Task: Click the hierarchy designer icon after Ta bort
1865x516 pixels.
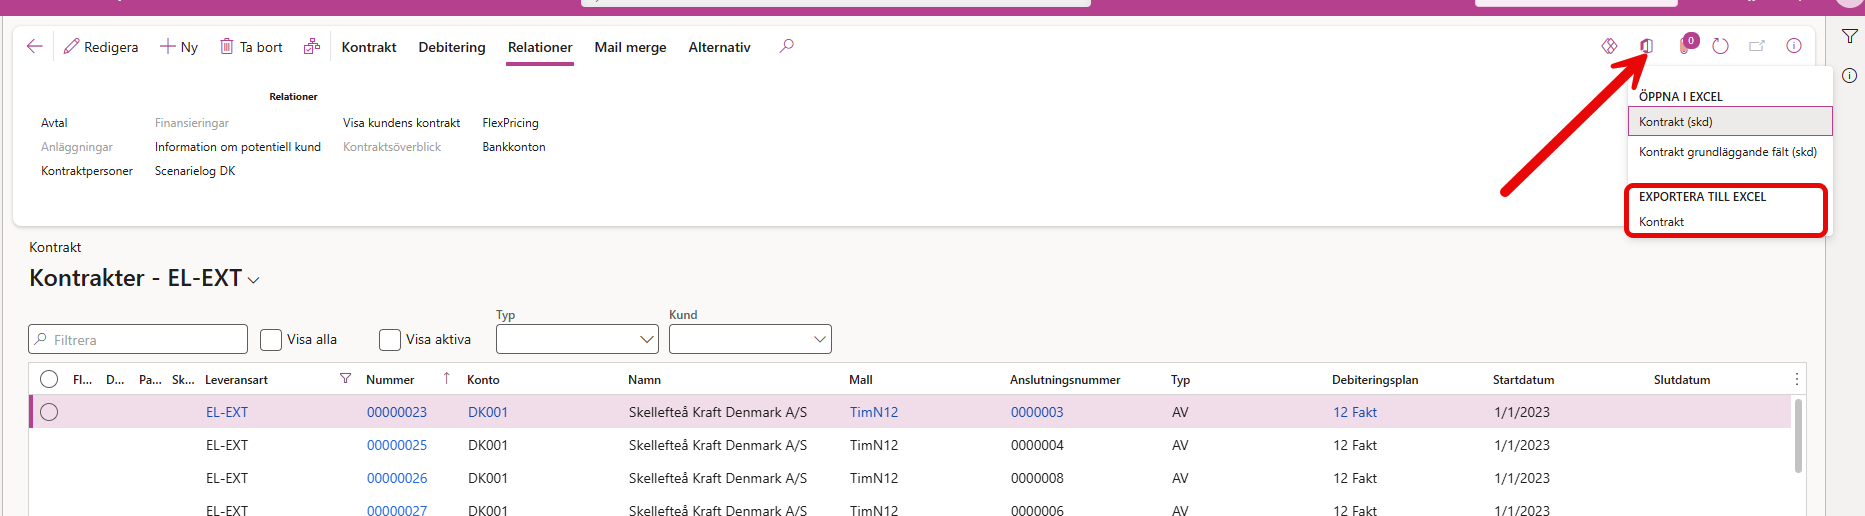Action: [312, 46]
